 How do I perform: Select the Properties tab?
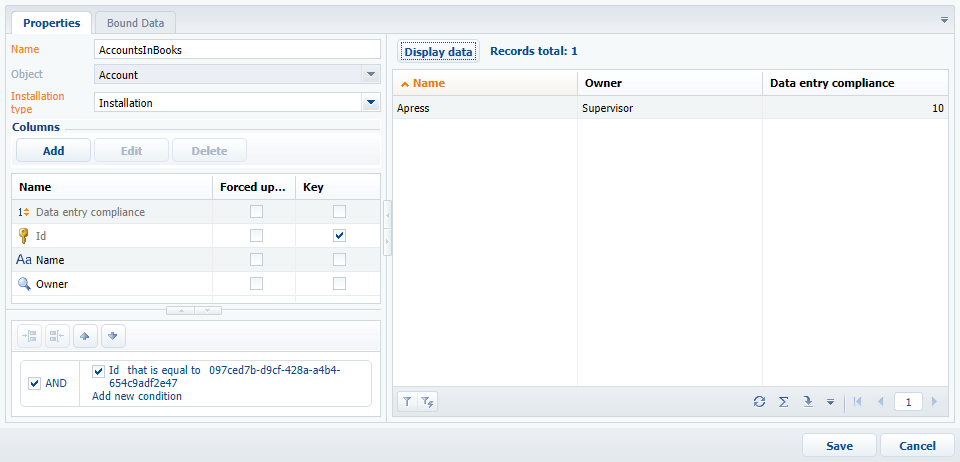[52, 22]
